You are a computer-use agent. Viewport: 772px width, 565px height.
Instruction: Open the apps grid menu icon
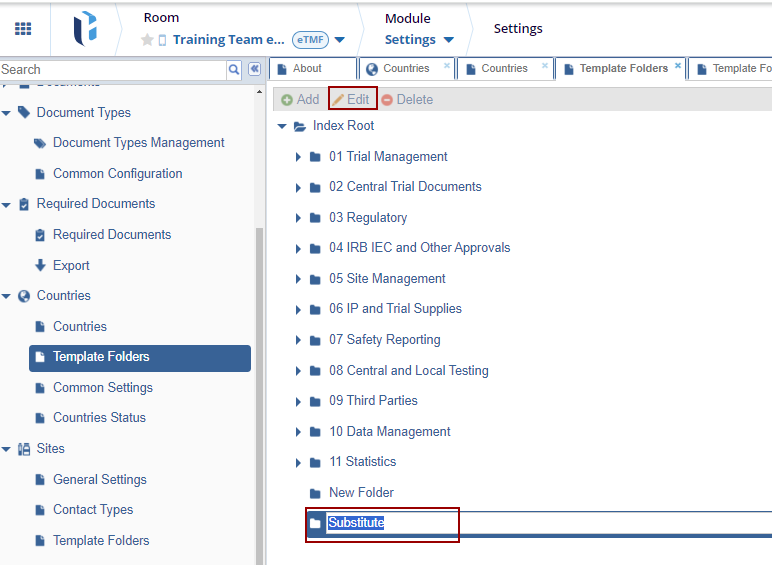point(22,29)
